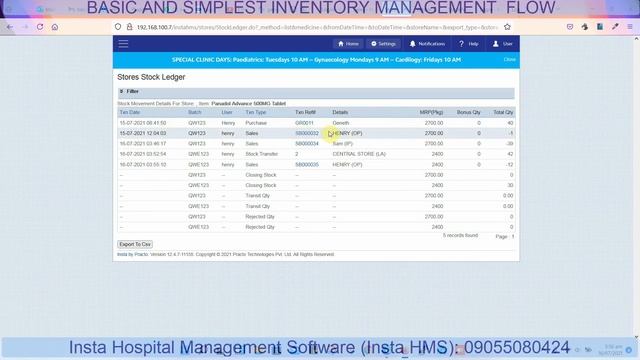The width and height of the screenshot is (640, 360).
Task: Click the Total Qty column header
Action: click(503, 112)
